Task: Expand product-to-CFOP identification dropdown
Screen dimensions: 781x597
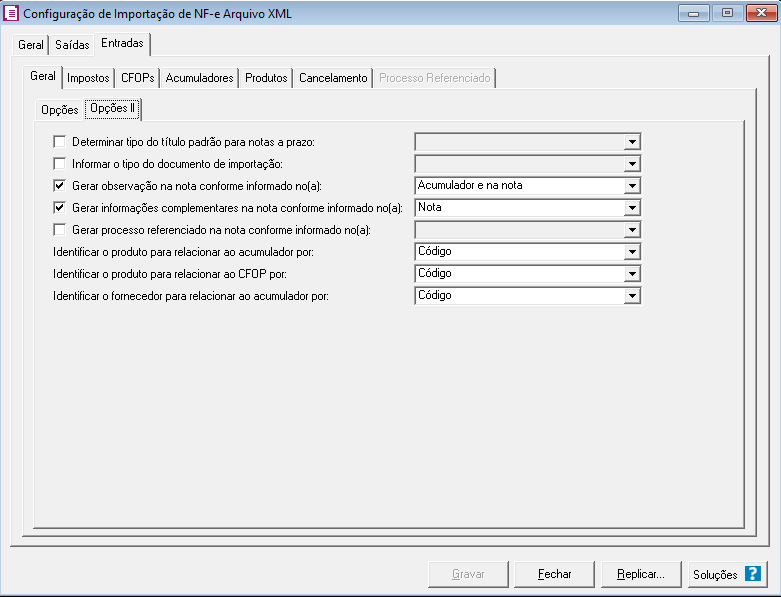Action: [631, 274]
